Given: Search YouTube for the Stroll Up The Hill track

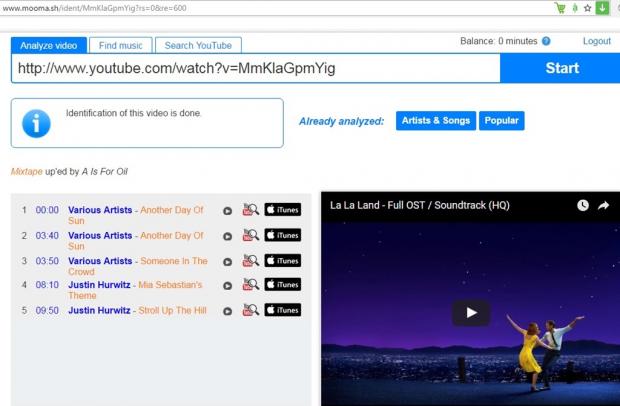Looking at the screenshot, I should [x=250, y=310].
